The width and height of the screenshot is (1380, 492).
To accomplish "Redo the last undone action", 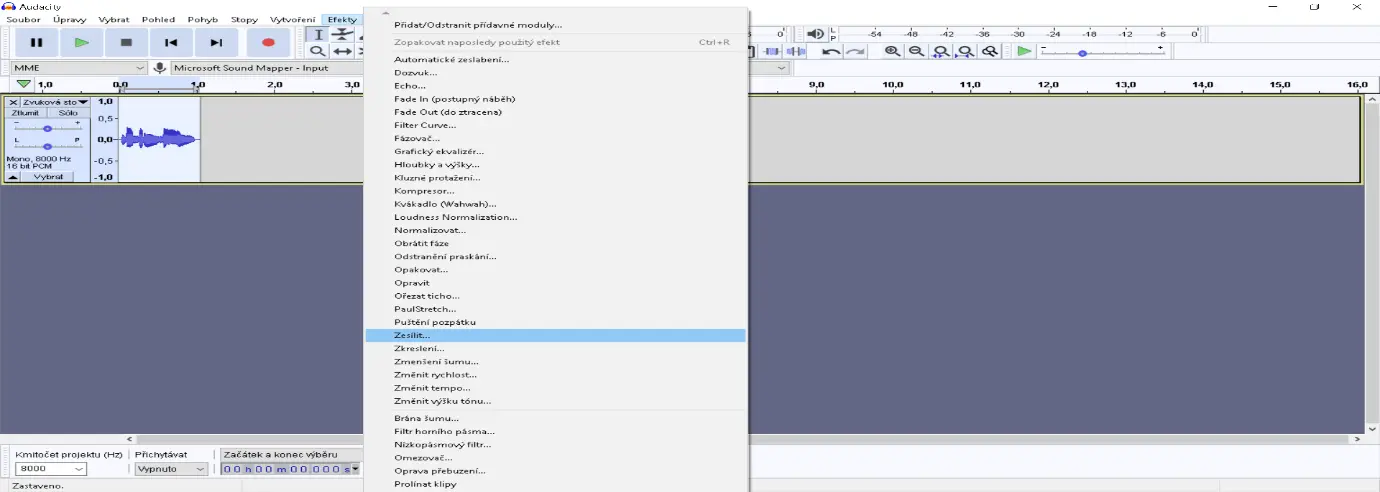I will [855, 51].
